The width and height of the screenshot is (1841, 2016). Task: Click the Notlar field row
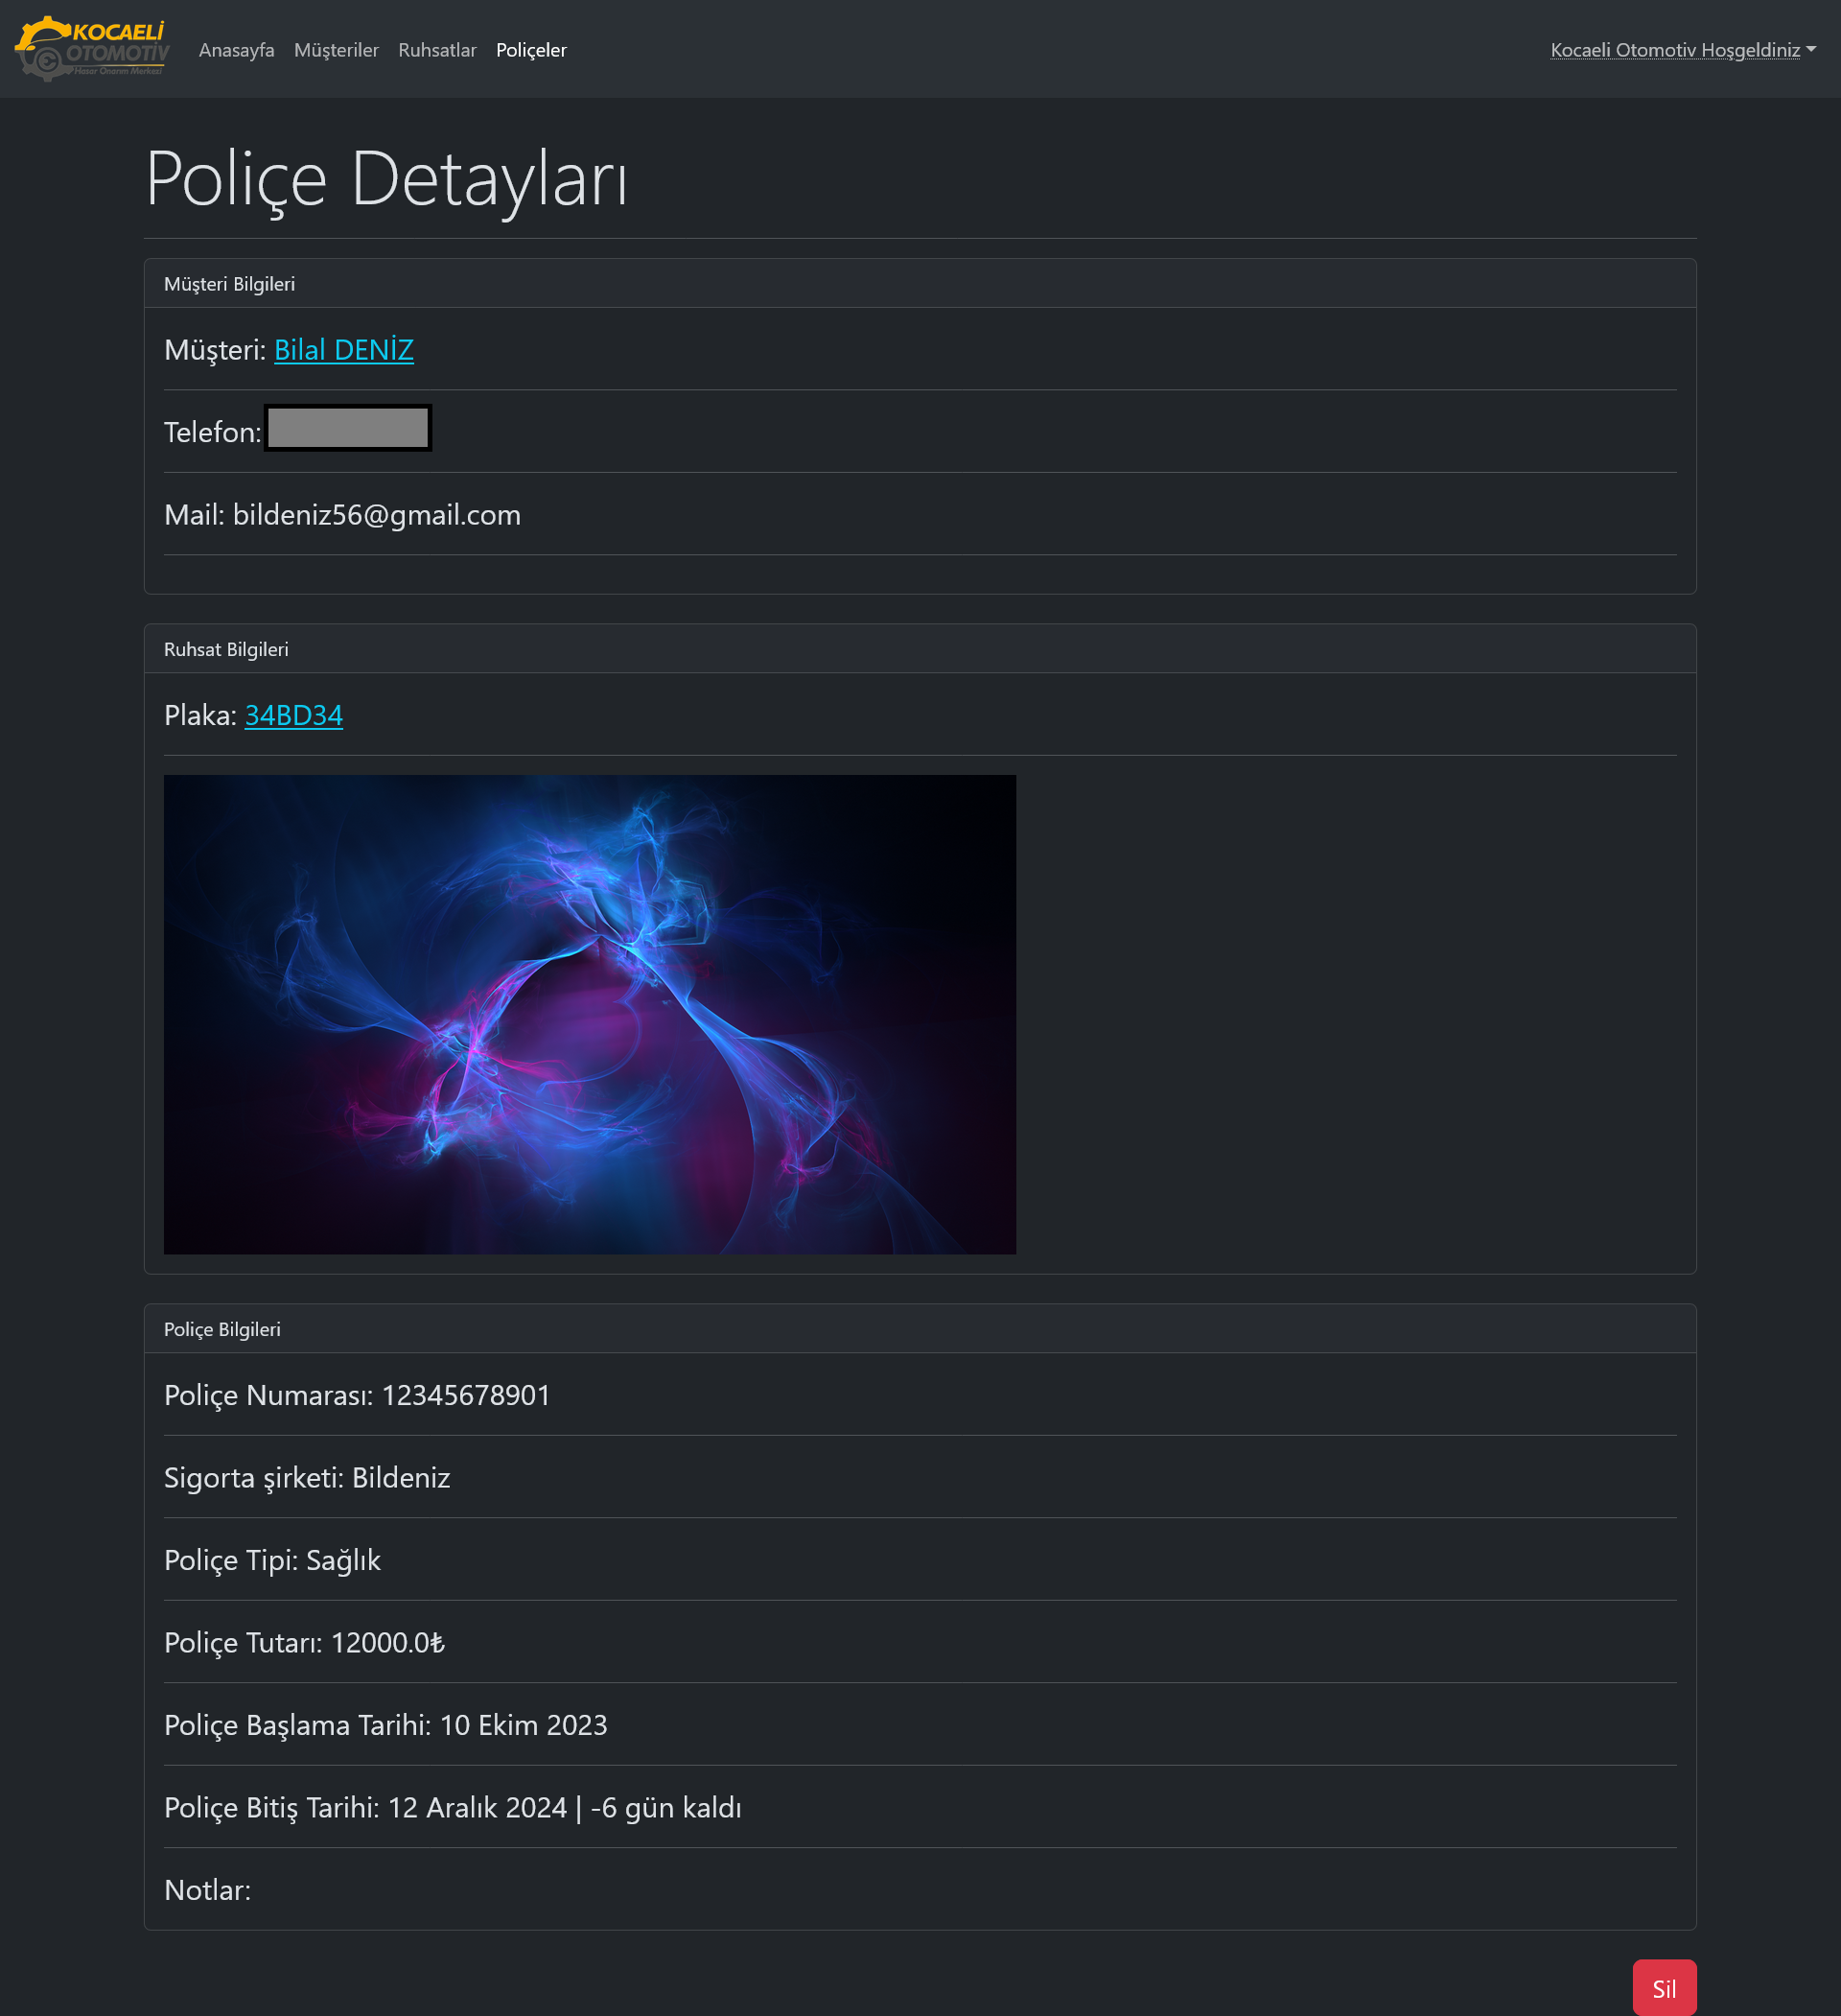(207, 1890)
